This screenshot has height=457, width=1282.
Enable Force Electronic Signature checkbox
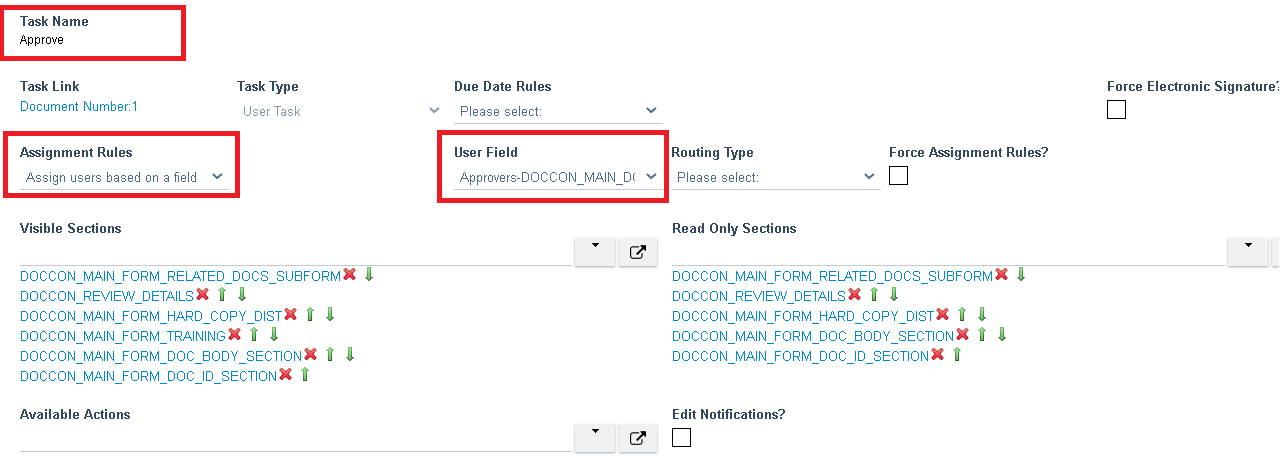pyautogui.click(x=1117, y=110)
